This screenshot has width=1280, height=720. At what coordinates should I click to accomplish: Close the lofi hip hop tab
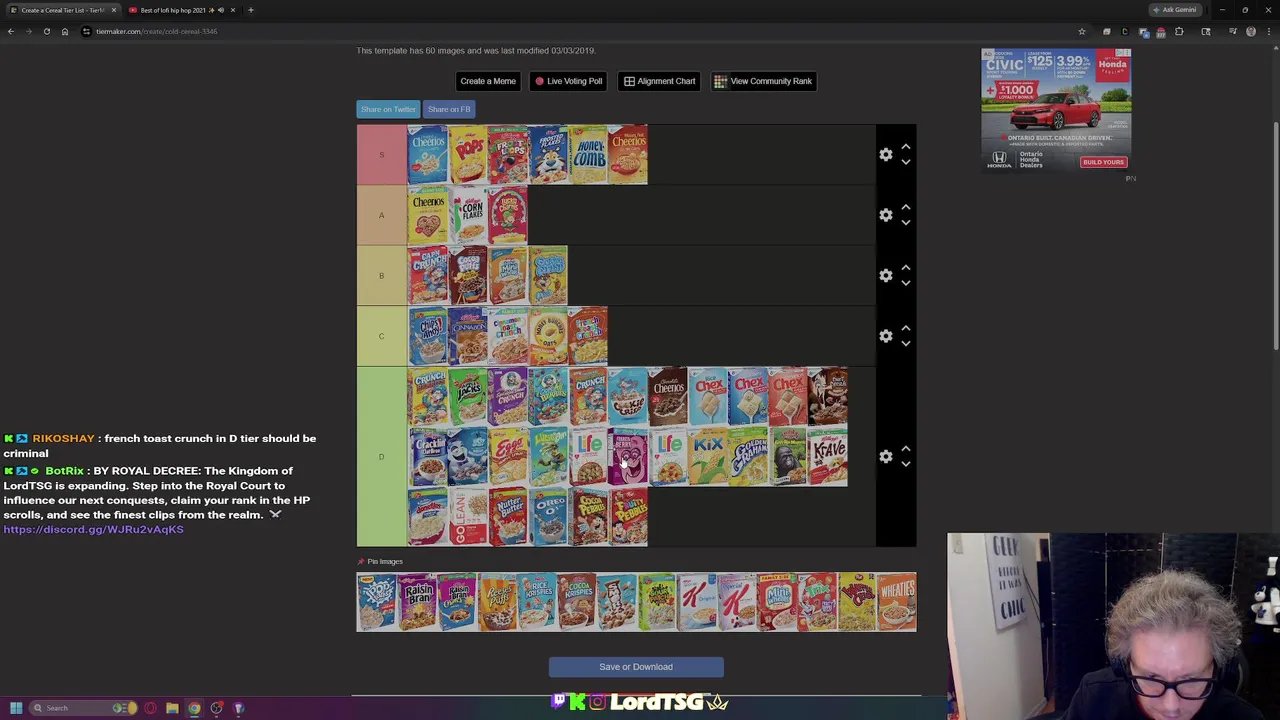click(x=233, y=10)
